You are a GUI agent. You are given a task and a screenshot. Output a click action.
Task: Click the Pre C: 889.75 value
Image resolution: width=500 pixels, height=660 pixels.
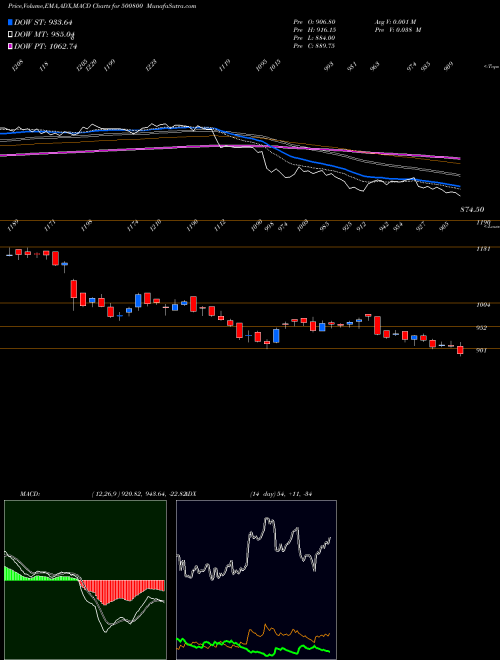314,46
